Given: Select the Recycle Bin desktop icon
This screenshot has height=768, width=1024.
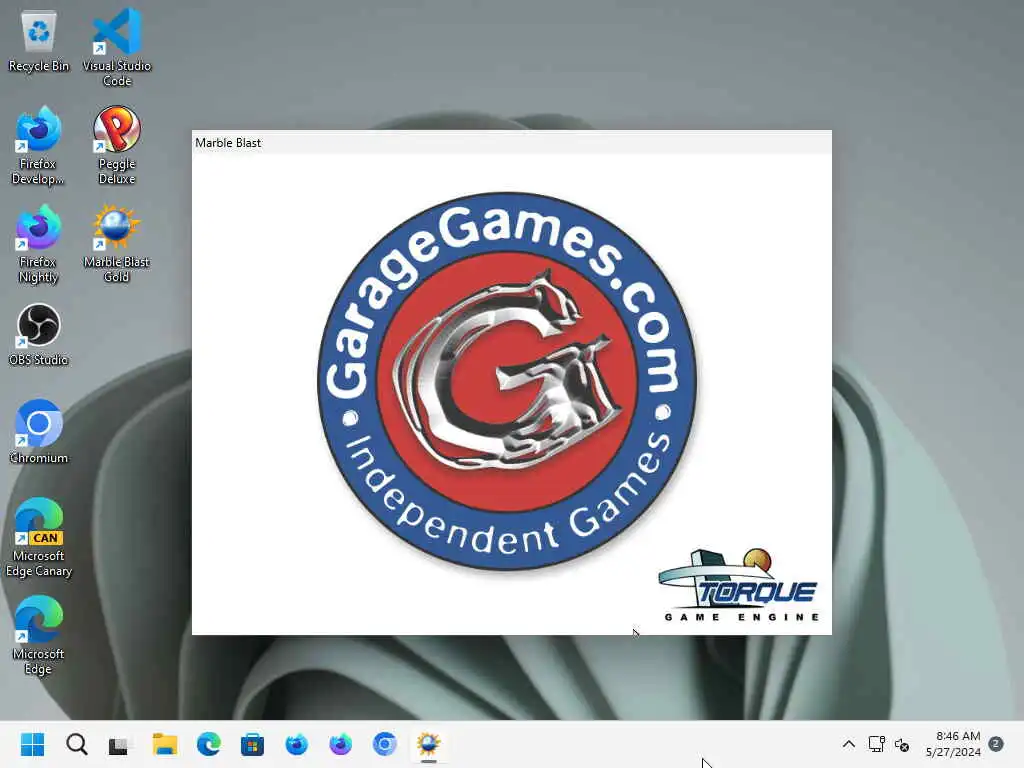Looking at the screenshot, I should coord(39,41).
